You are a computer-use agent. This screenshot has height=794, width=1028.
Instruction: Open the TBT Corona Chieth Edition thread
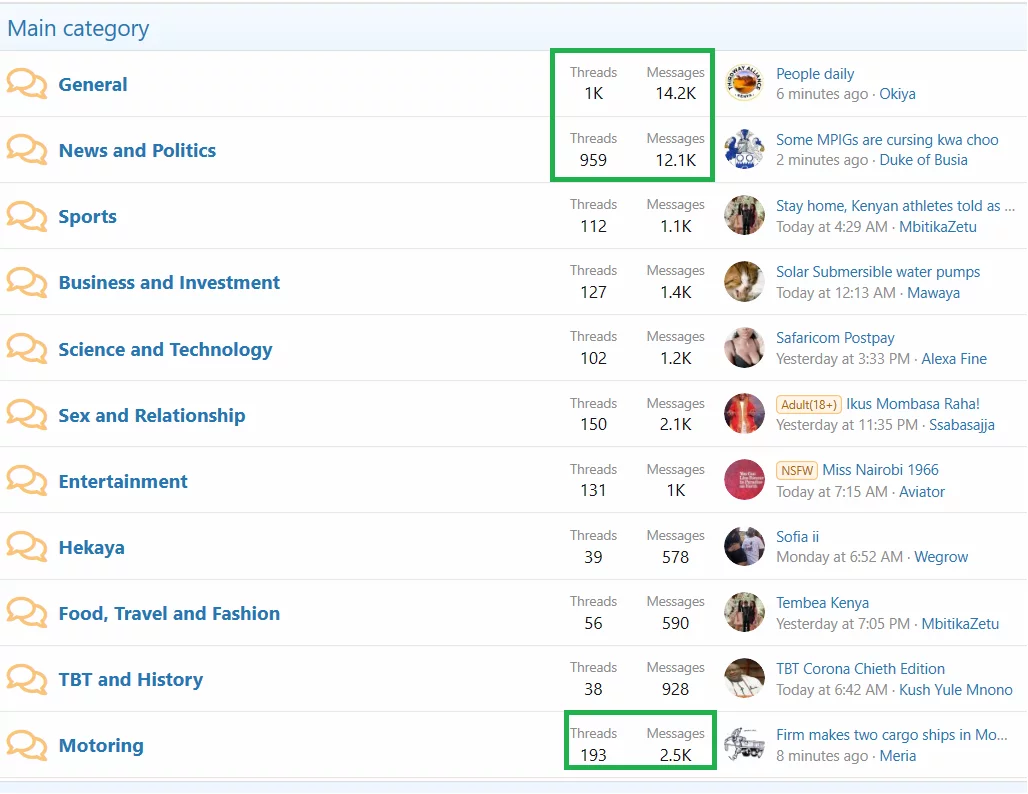pos(860,669)
